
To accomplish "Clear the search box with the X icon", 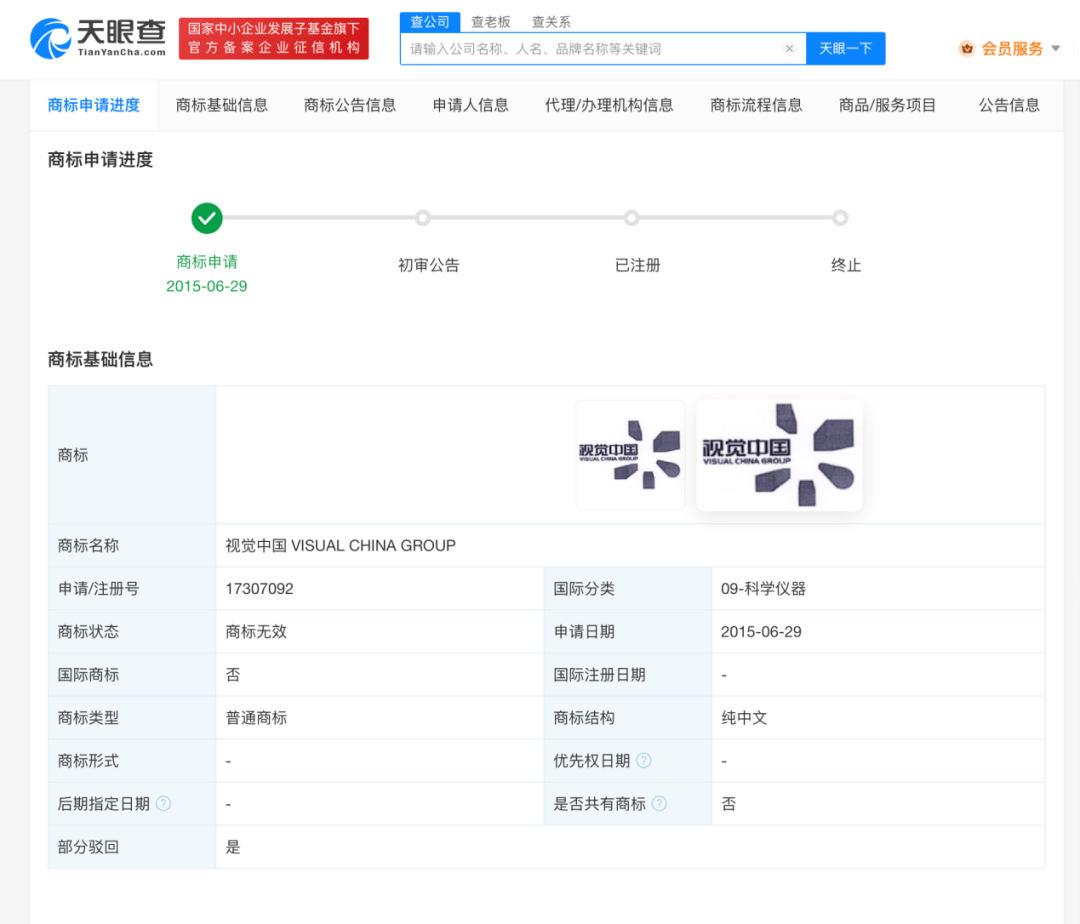I will coord(789,49).
